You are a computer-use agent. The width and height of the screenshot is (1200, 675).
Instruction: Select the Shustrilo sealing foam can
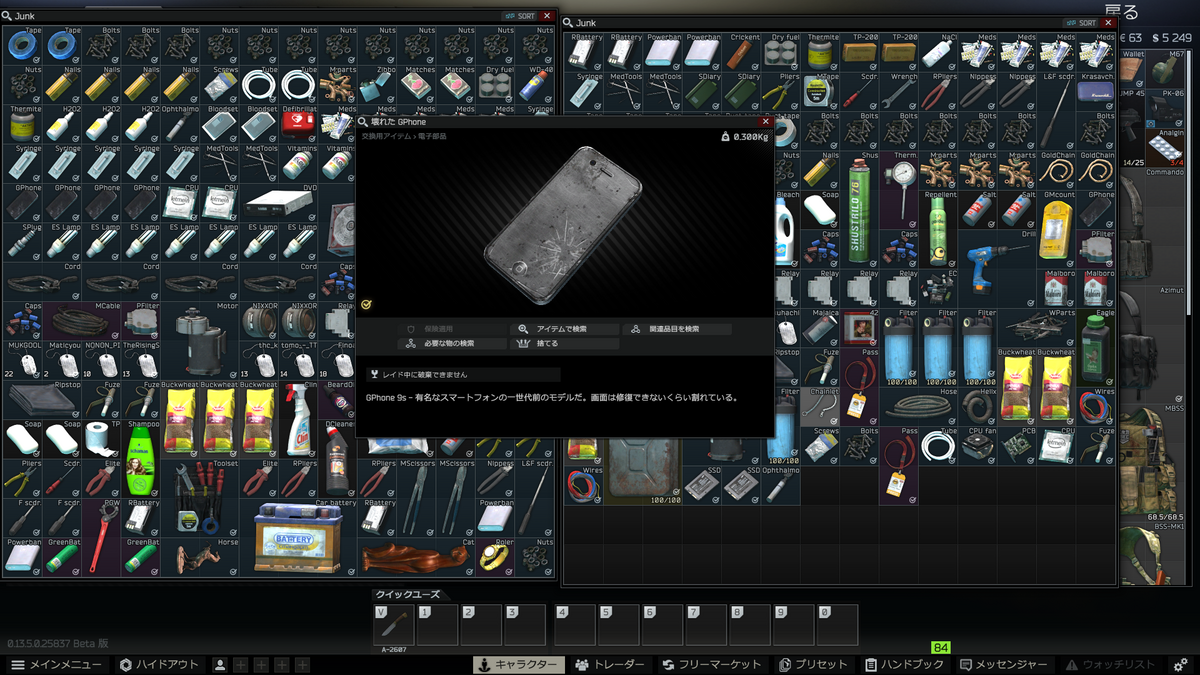point(860,208)
